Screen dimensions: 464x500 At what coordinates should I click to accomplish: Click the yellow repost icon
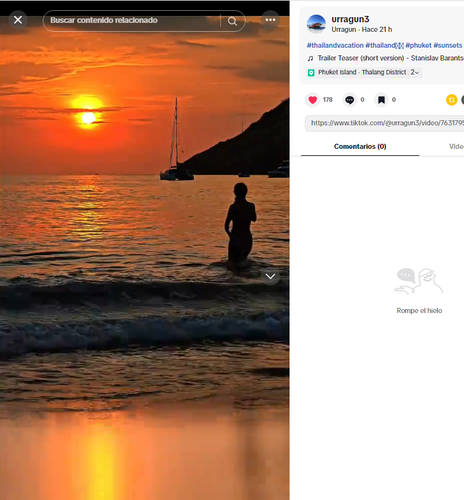[451, 100]
